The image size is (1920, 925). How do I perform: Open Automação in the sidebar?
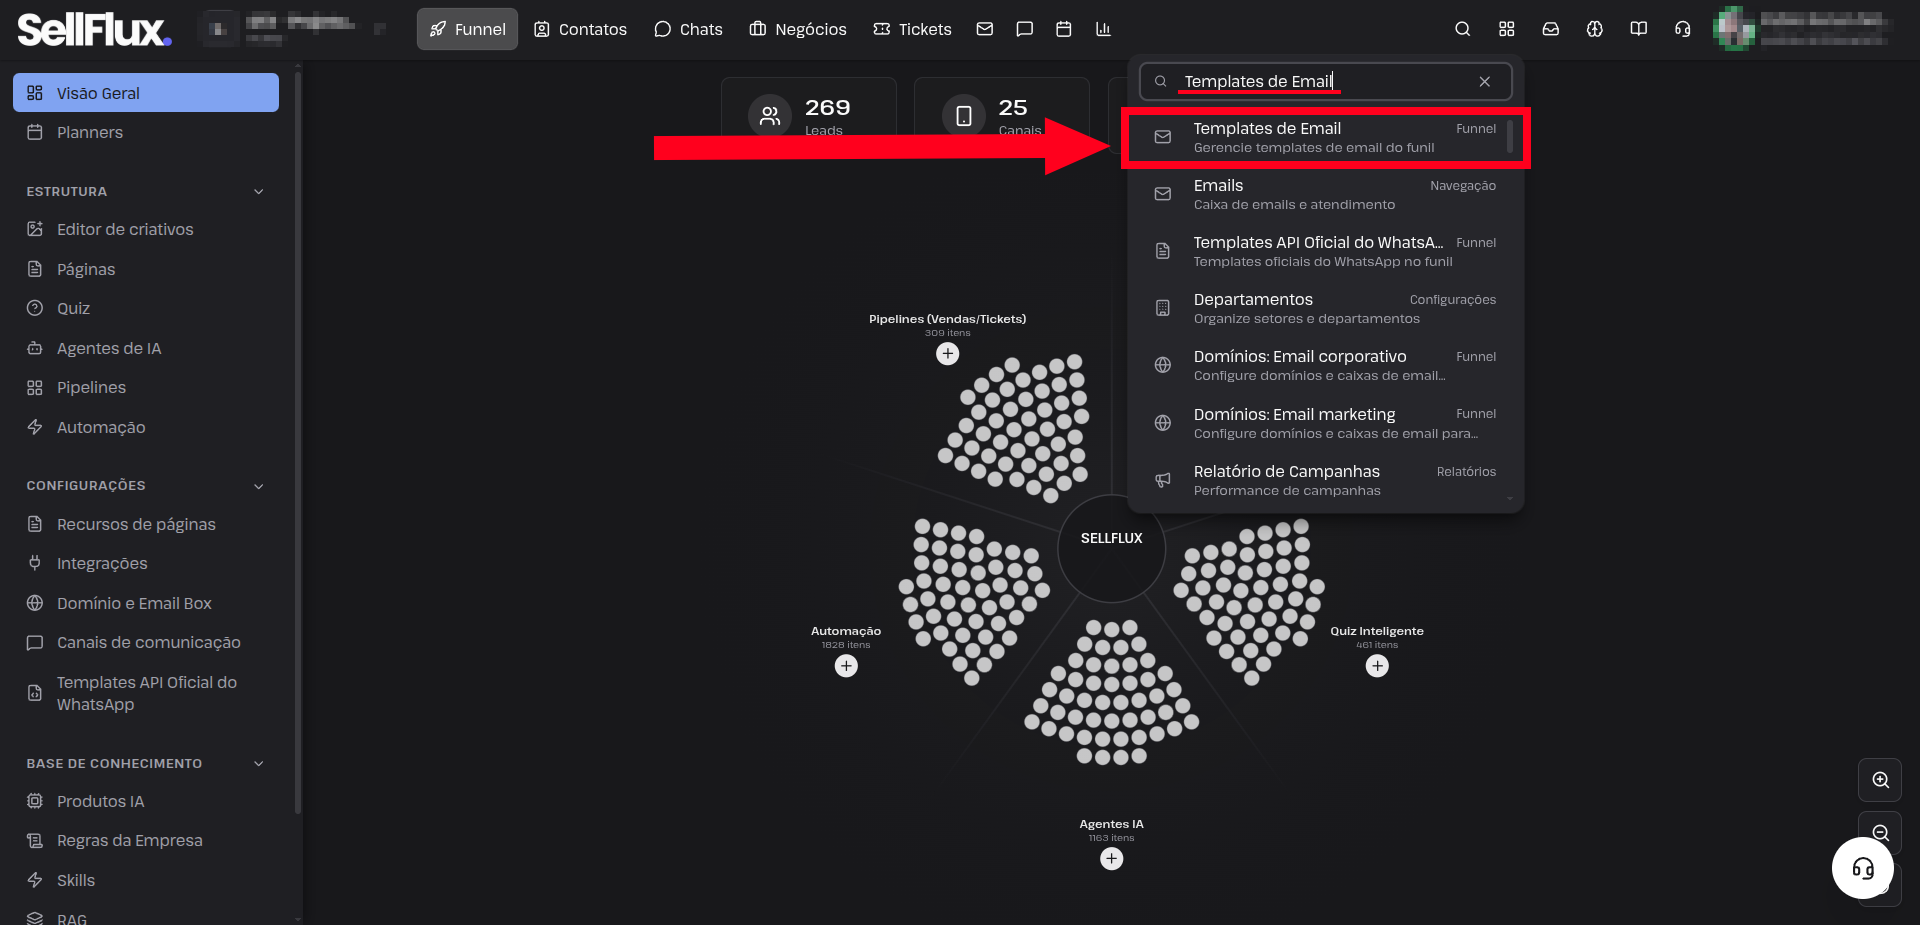pyautogui.click(x=146, y=427)
